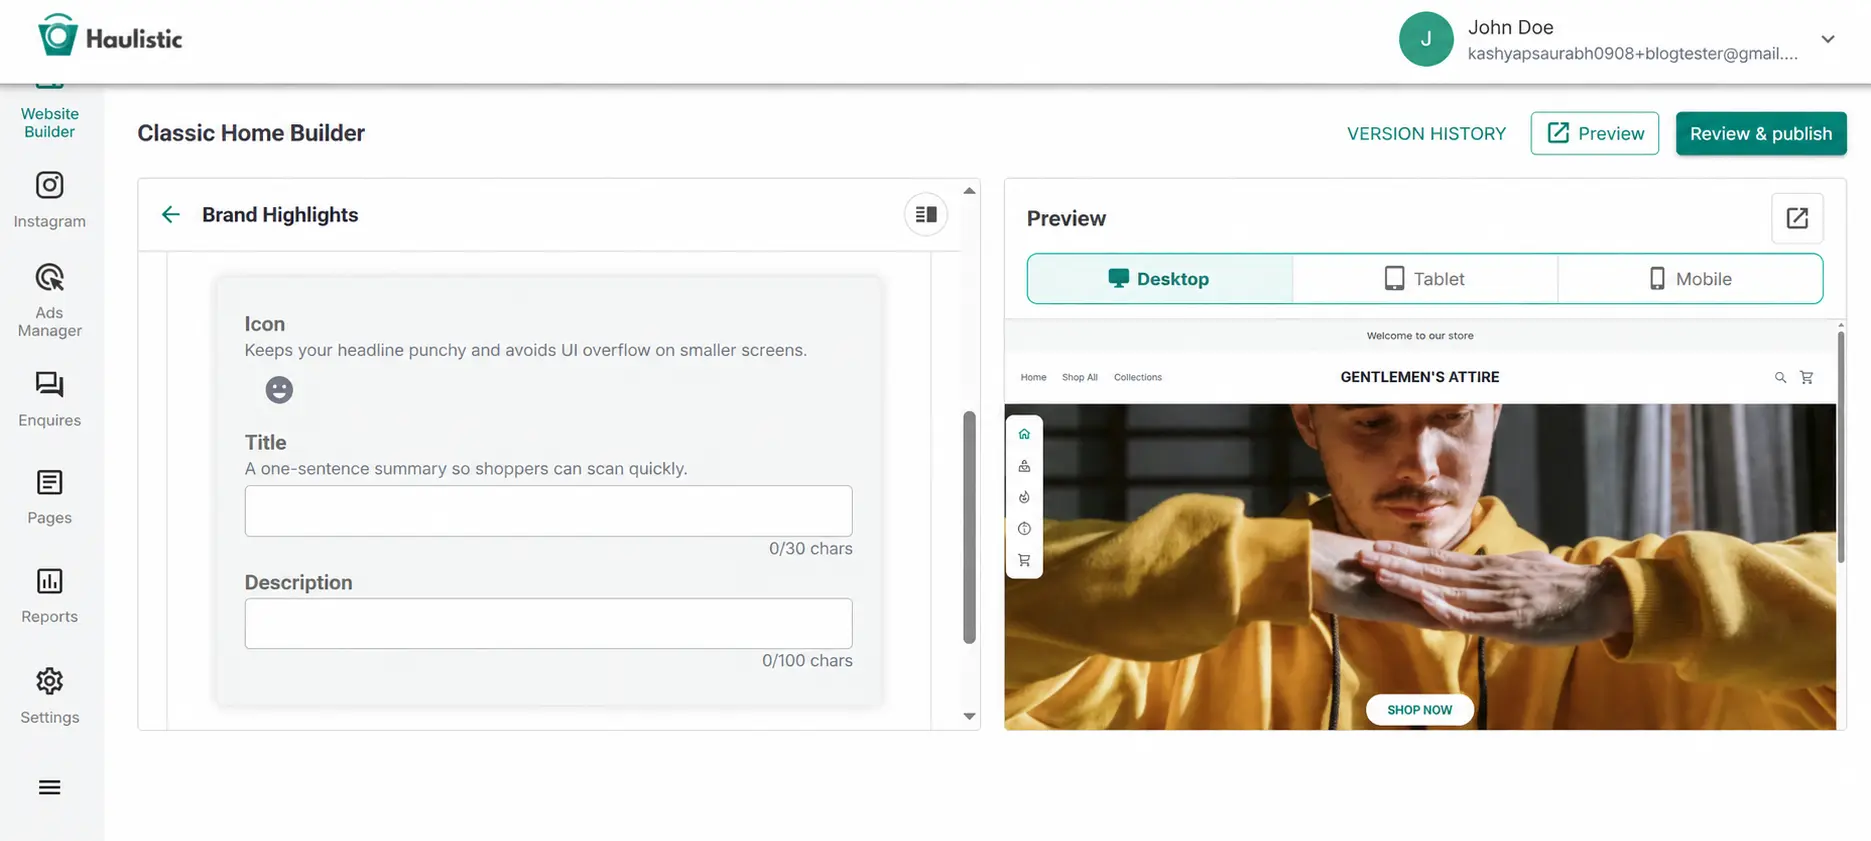Open VERSION HISTORY link
This screenshot has height=841, width=1871.
1426,134
